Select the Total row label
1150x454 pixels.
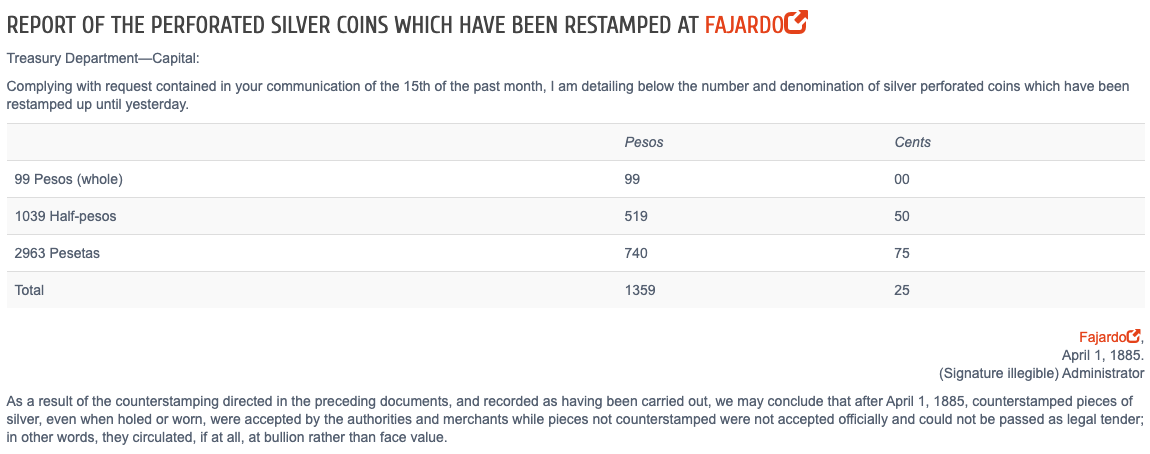pyautogui.click(x=29, y=290)
